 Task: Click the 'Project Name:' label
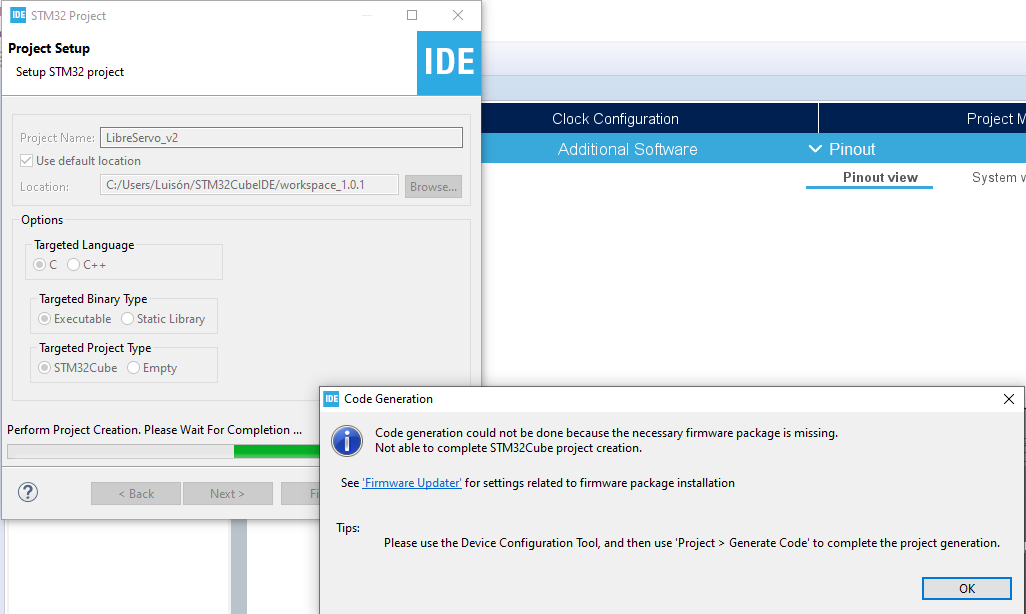click(58, 138)
